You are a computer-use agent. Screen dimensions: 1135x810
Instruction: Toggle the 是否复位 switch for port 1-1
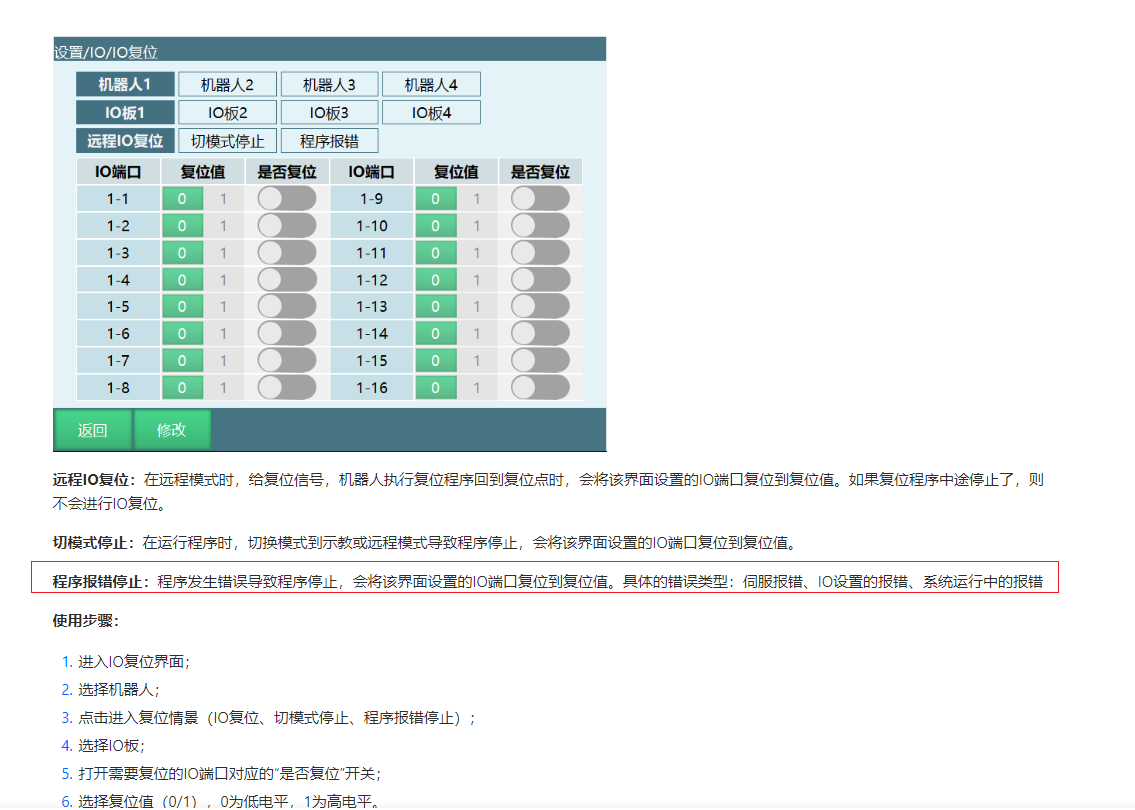coord(286,199)
